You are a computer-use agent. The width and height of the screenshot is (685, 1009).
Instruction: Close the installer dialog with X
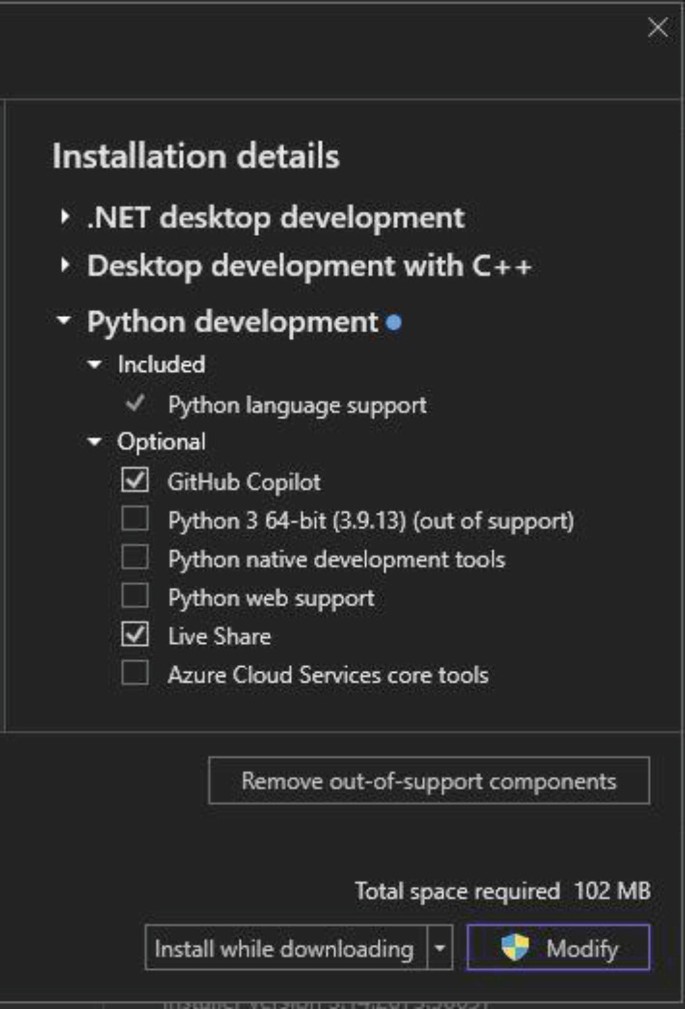[657, 28]
